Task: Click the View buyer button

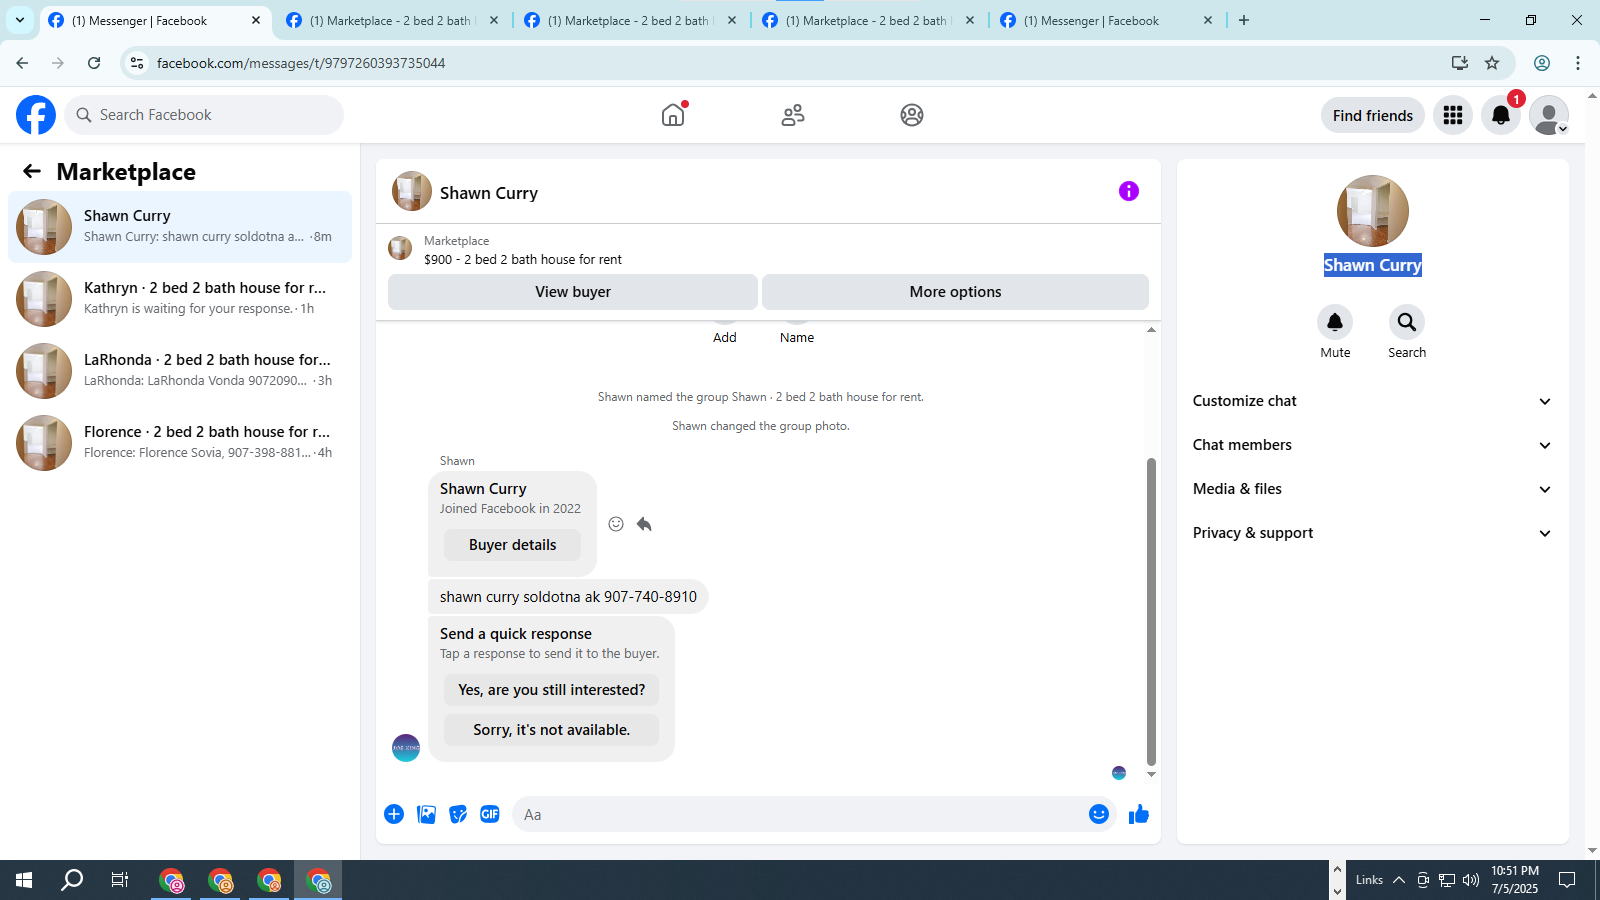Action: pos(573,292)
